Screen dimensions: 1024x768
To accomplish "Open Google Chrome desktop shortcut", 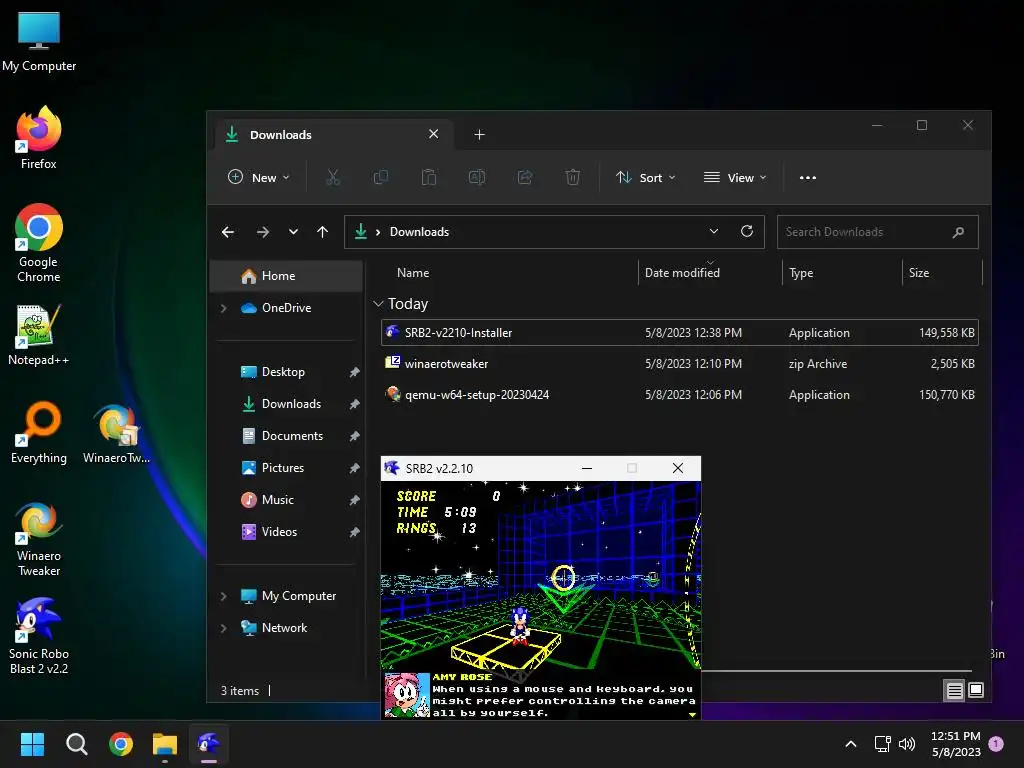I will pos(39,243).
